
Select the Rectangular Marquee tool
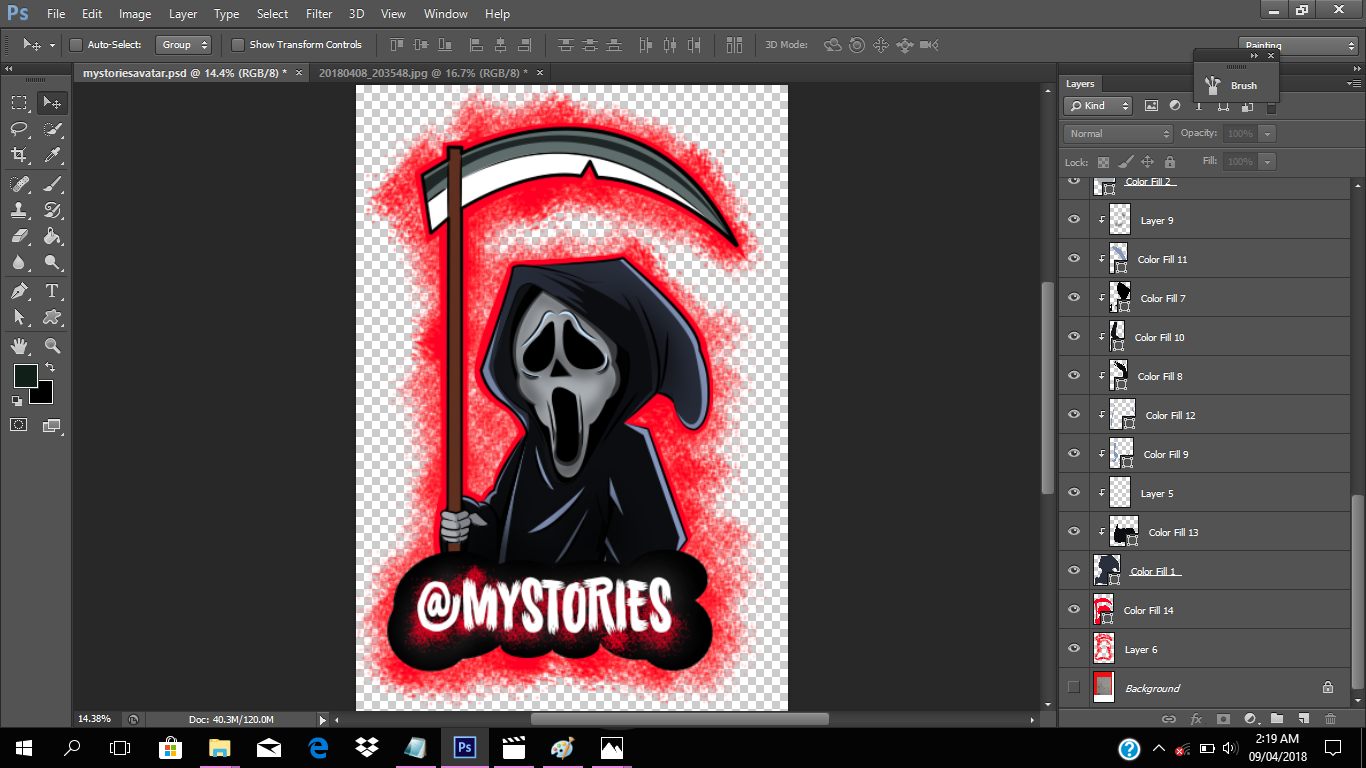19,102
